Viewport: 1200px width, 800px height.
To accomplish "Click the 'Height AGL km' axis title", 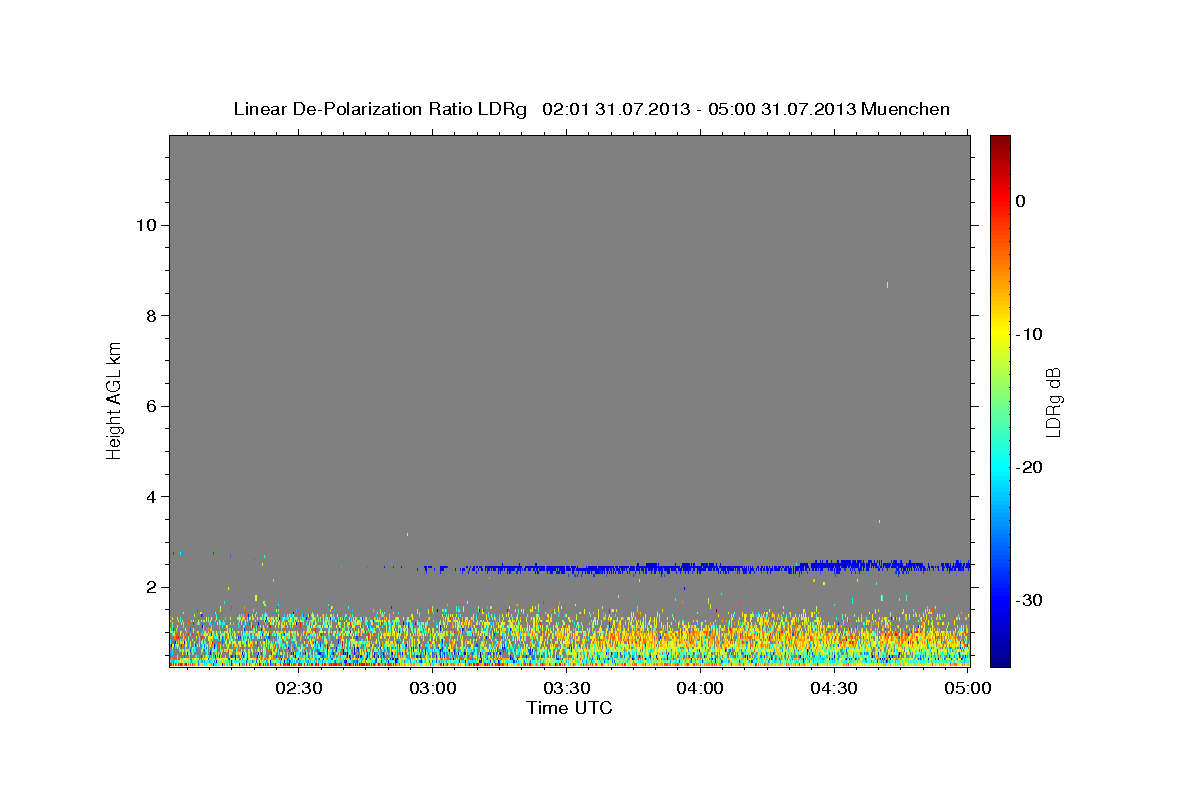I will click(115, 400).
